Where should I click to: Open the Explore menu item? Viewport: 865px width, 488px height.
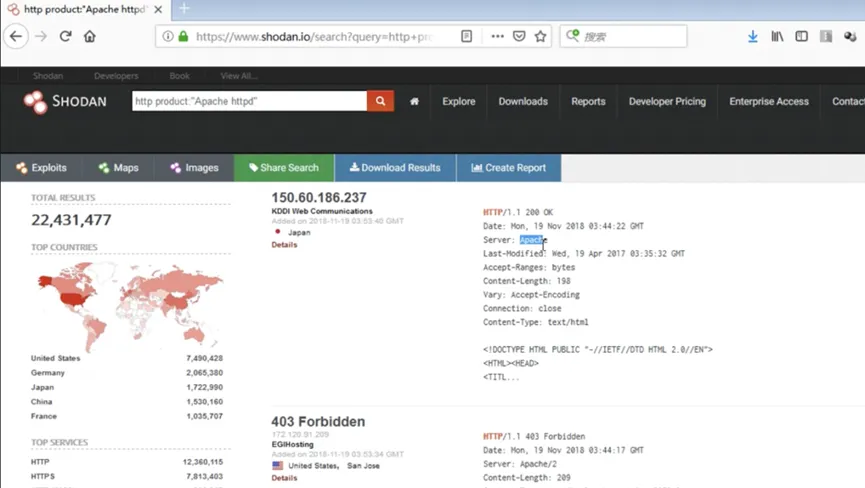pyautogui.click(x=458, y=101)
